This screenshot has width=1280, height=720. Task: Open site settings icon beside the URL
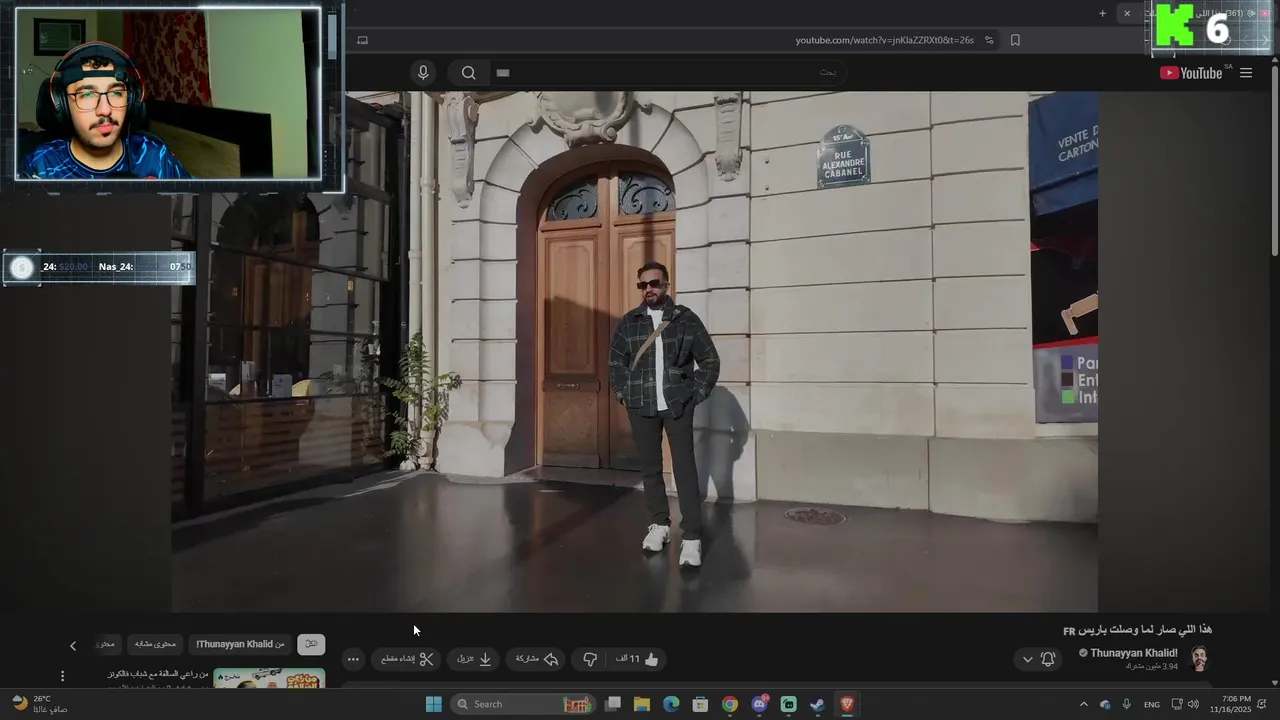click(989, 40)
